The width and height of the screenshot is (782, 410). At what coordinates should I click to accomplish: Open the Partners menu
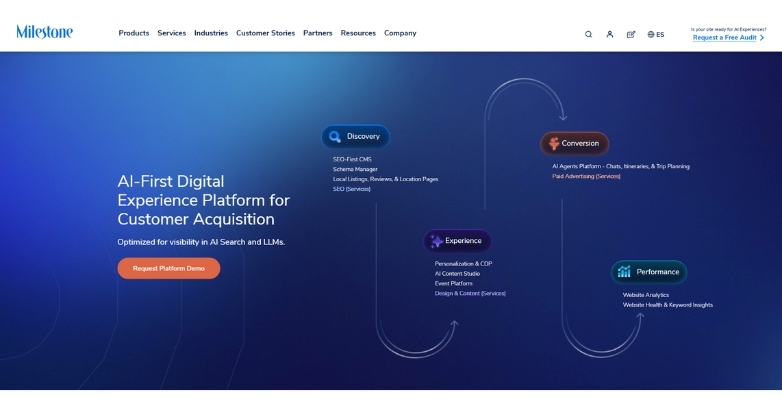318,33
